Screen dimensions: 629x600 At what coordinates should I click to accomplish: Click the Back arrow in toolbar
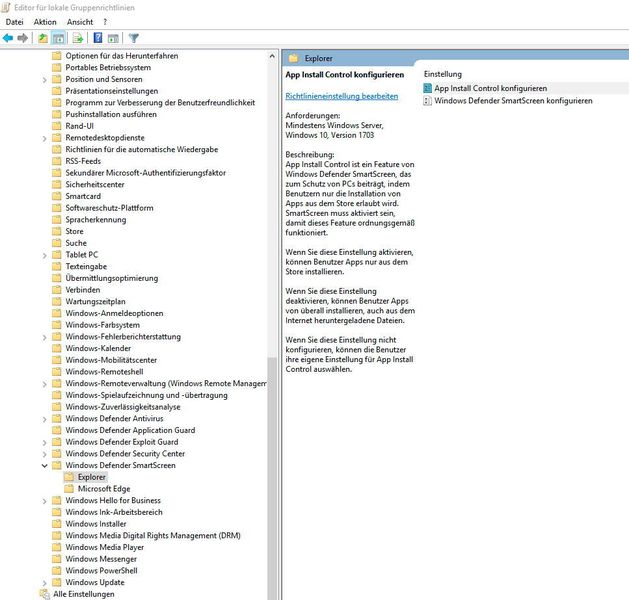click(8, 38)
